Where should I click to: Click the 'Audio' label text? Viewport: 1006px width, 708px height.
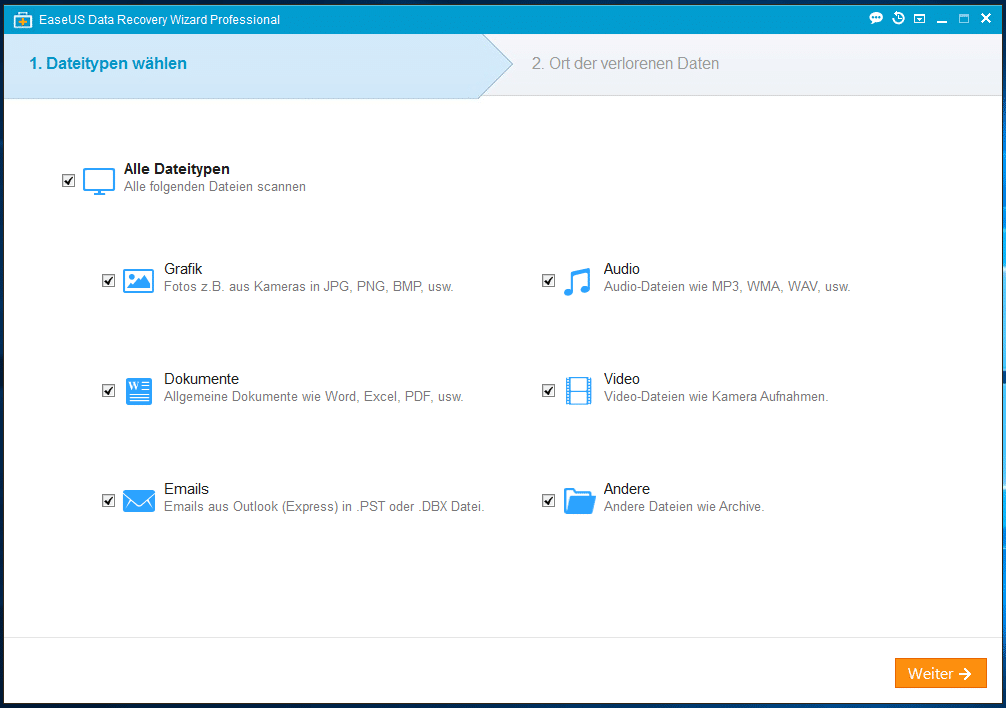click(622, 269)
